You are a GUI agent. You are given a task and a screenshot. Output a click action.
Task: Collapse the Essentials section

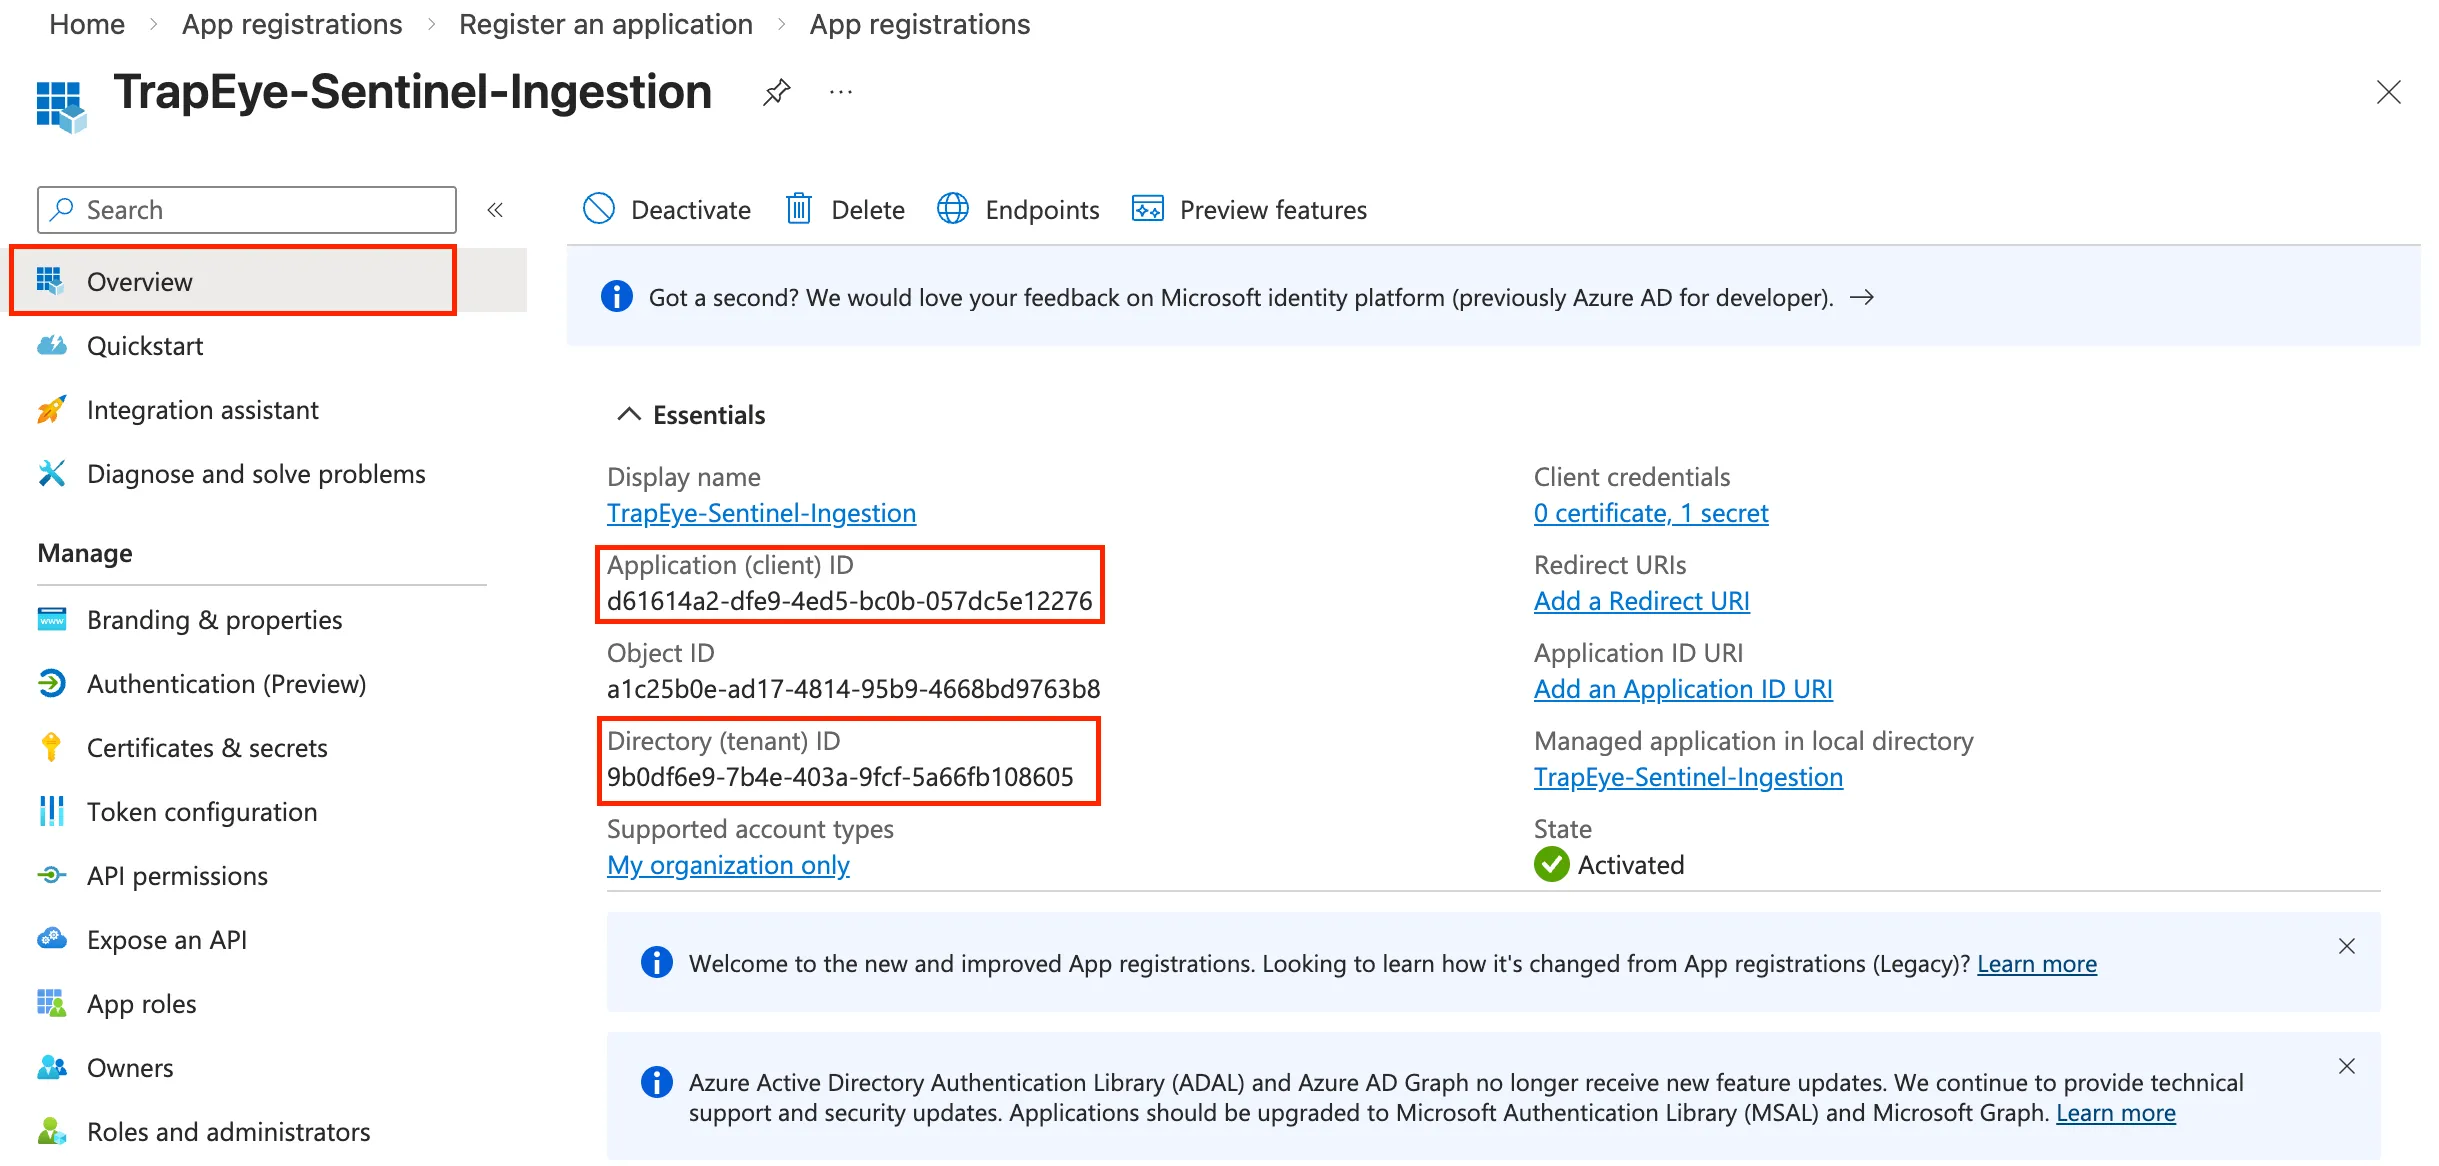click(628, 414)
